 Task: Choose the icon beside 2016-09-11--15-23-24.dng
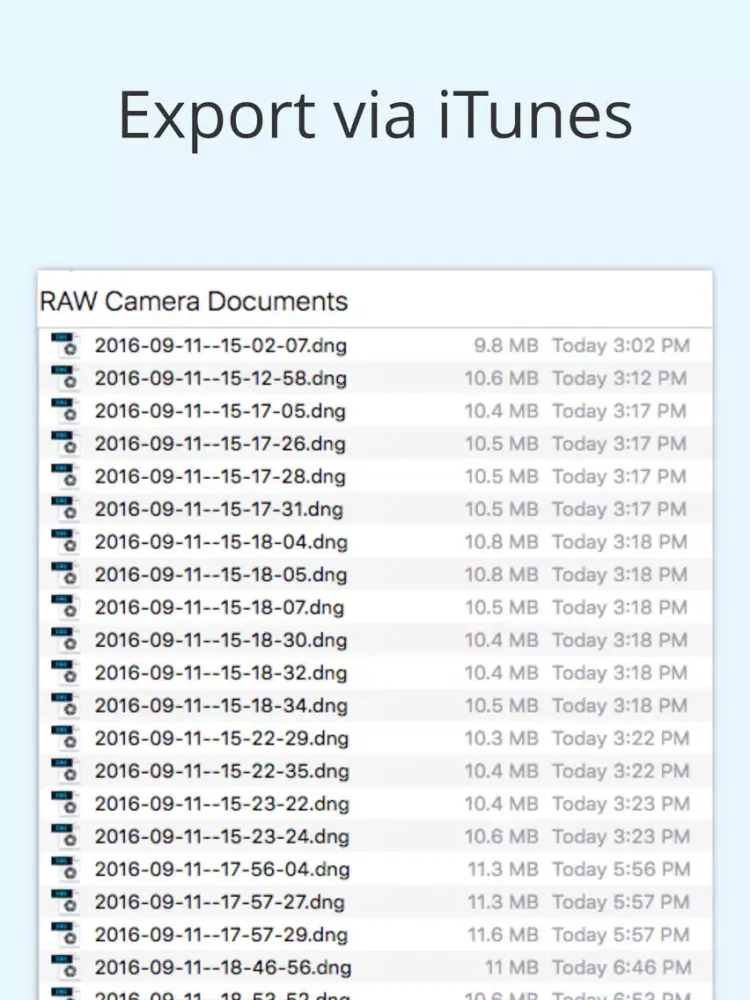(65, 835)
